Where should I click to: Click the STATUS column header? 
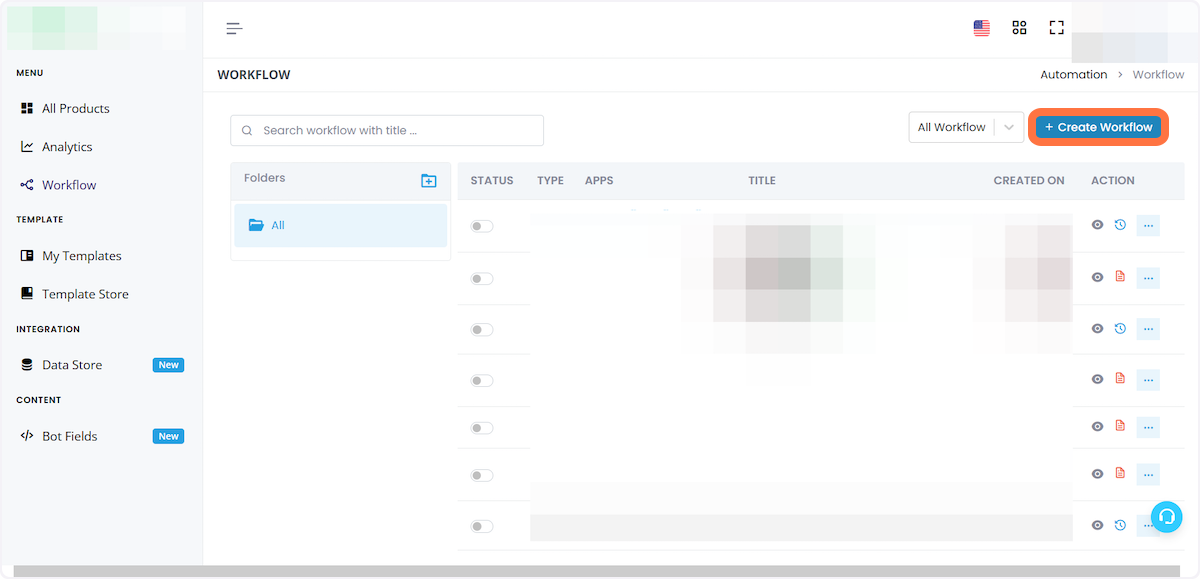click(x=492, y=181)
